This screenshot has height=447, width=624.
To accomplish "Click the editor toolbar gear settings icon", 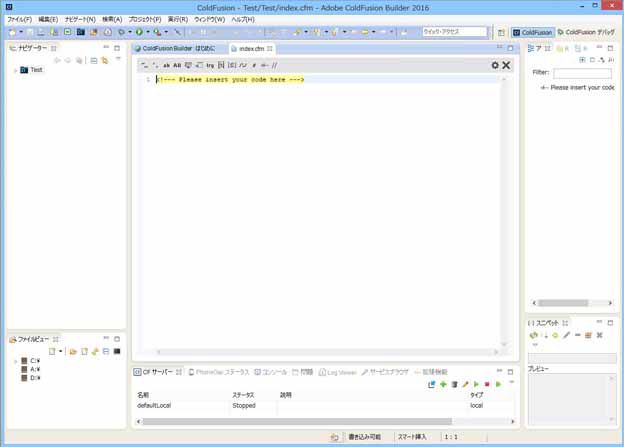I will tap(495, 65).
